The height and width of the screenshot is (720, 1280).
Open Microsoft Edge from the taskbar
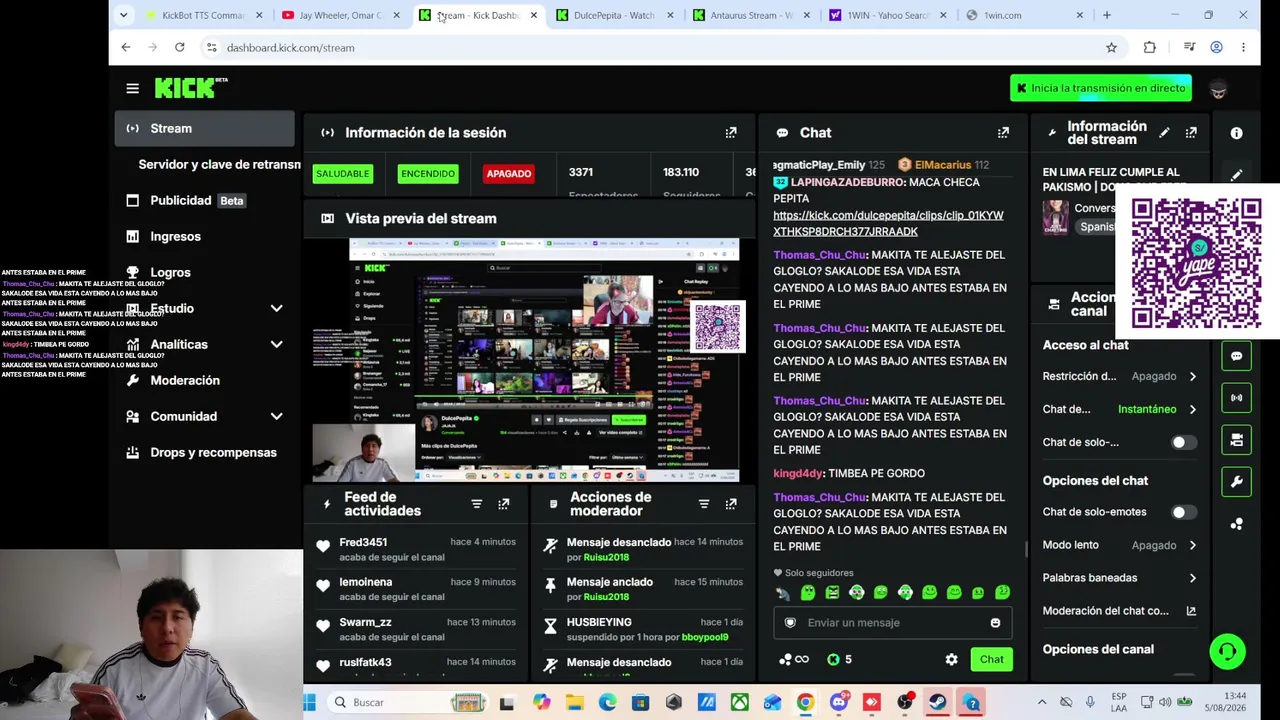click(607, 702)
